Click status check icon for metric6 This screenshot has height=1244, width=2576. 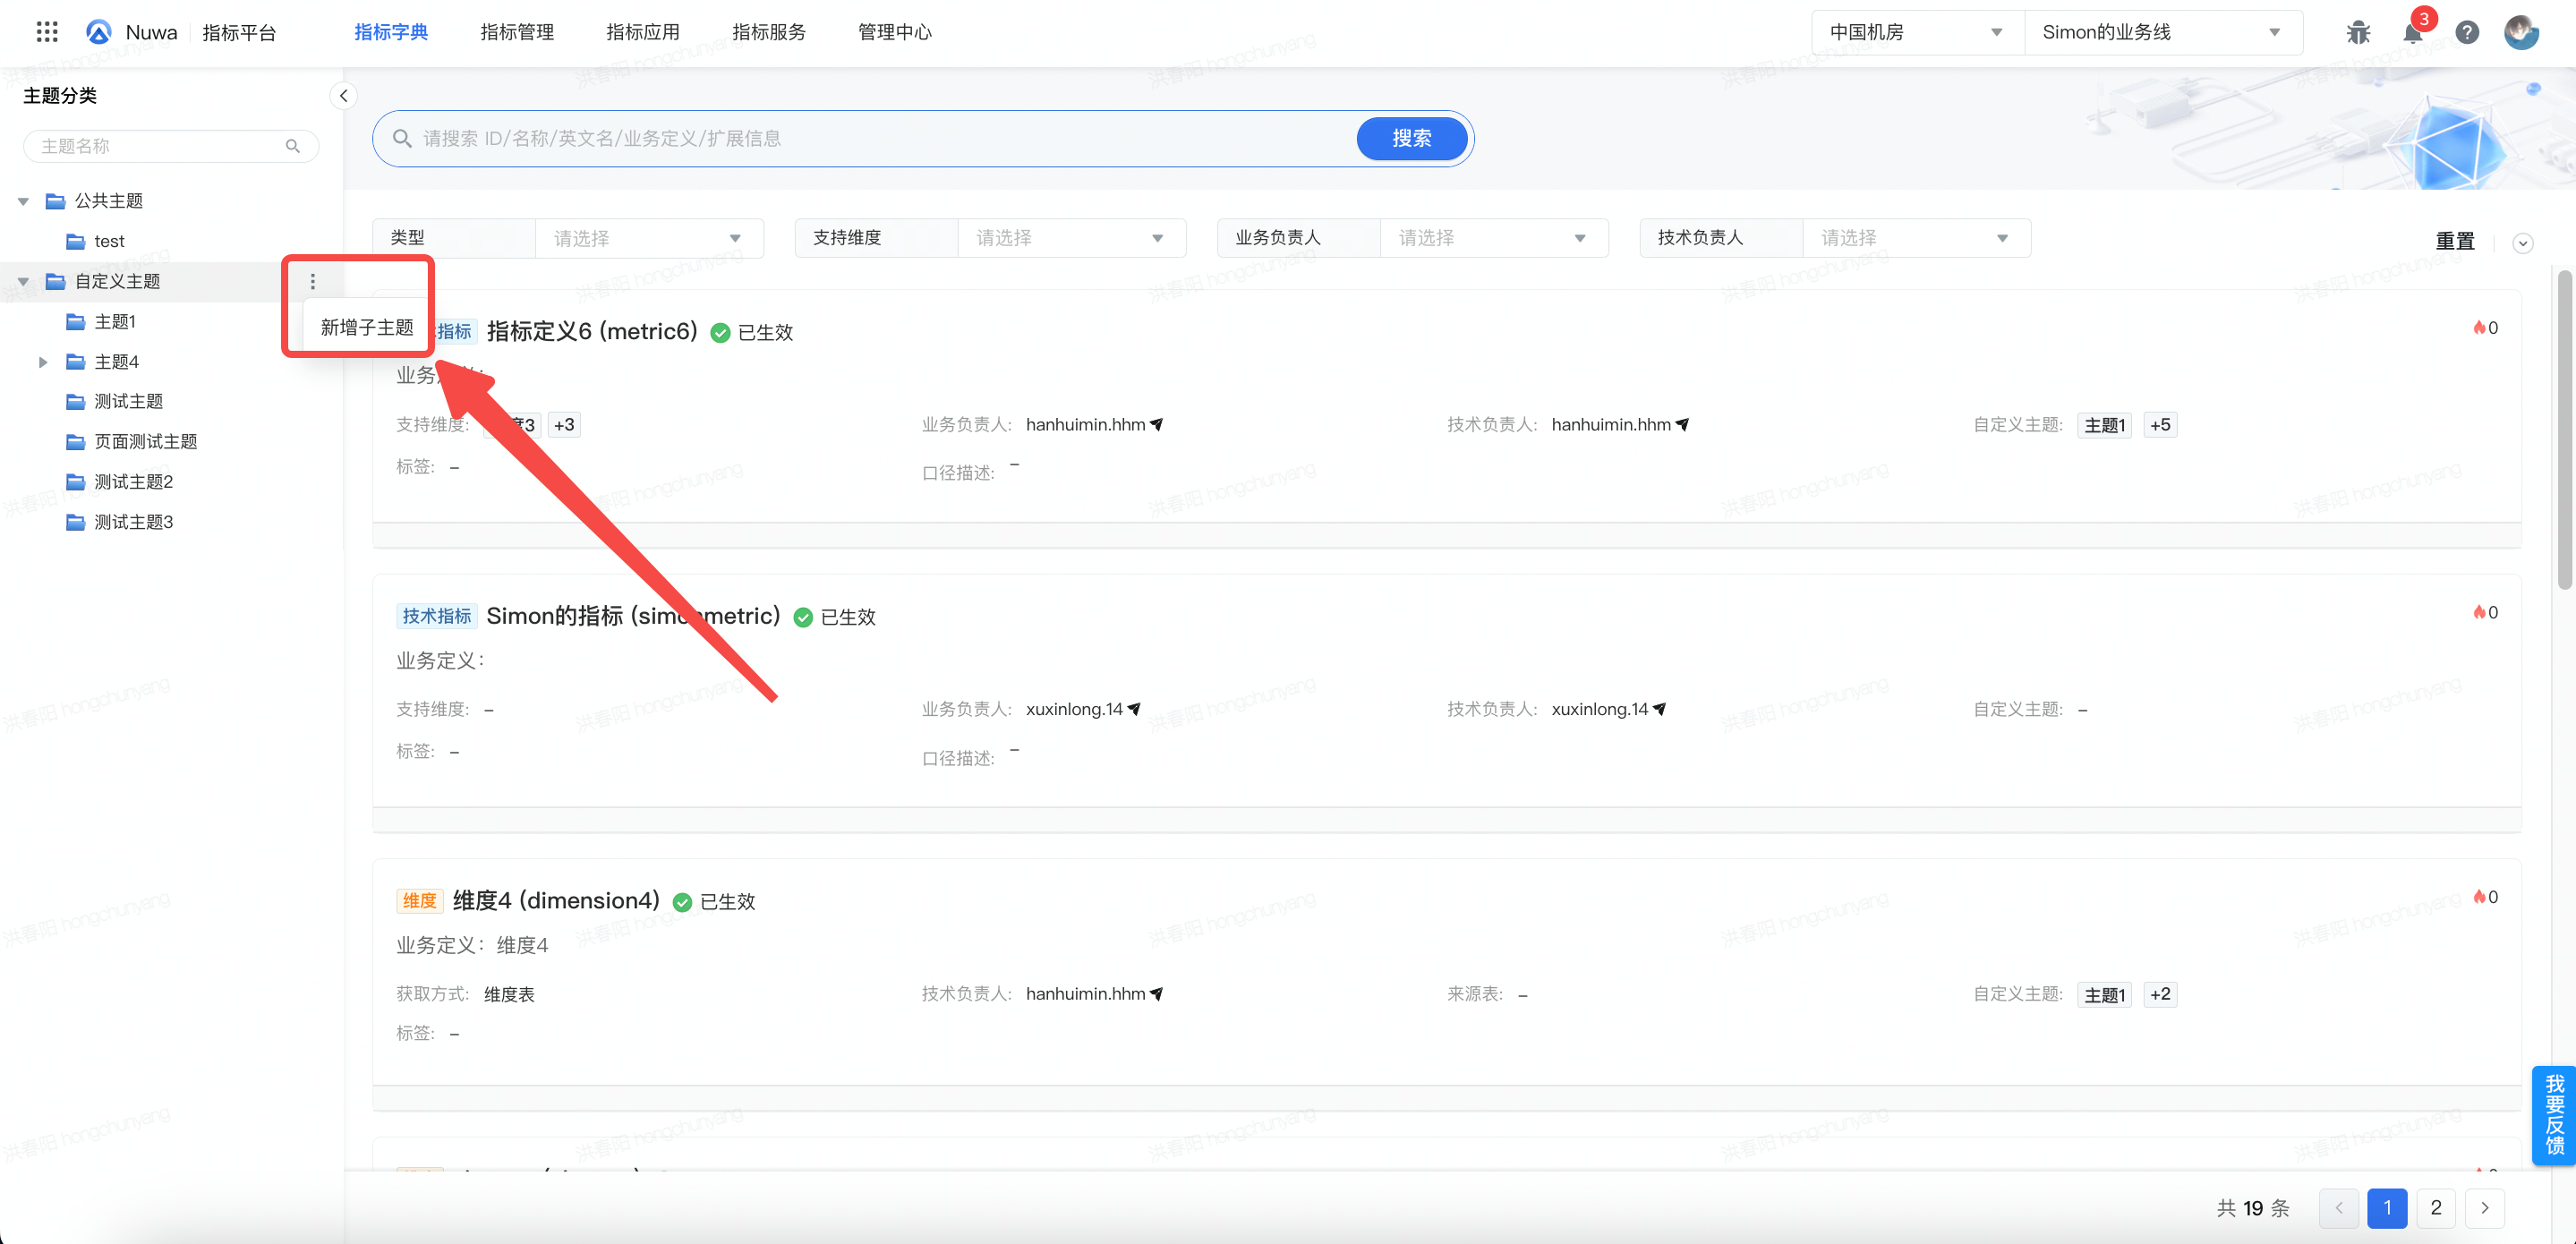pos(720,332)
